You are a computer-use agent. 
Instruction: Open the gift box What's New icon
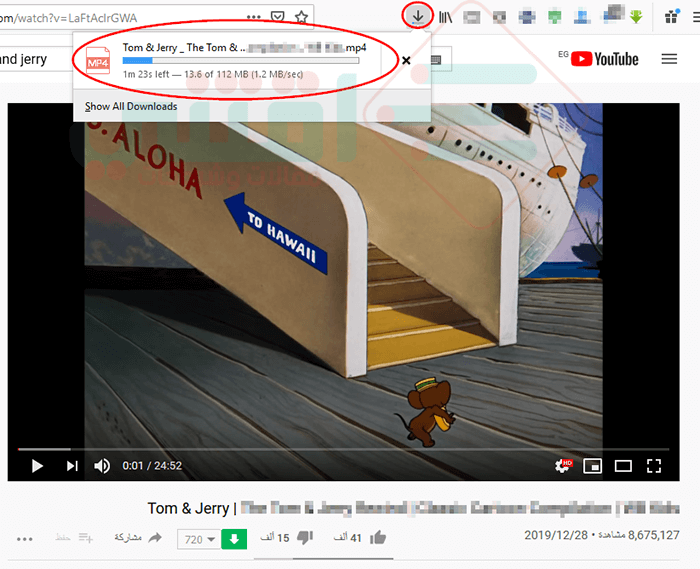coord(671,17)
